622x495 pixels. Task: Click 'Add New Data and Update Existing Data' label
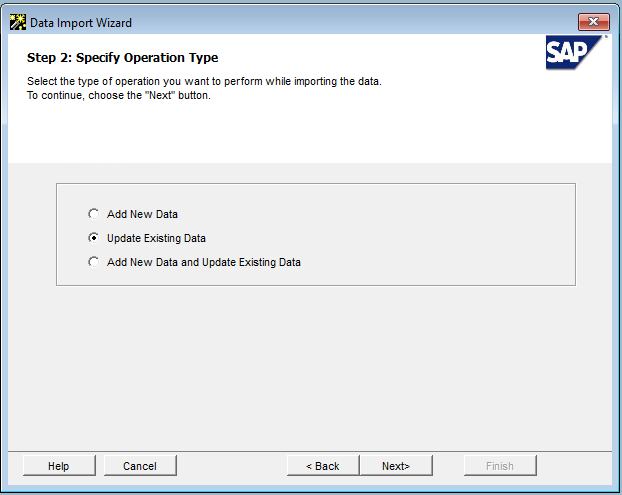[x=204, y=262]
